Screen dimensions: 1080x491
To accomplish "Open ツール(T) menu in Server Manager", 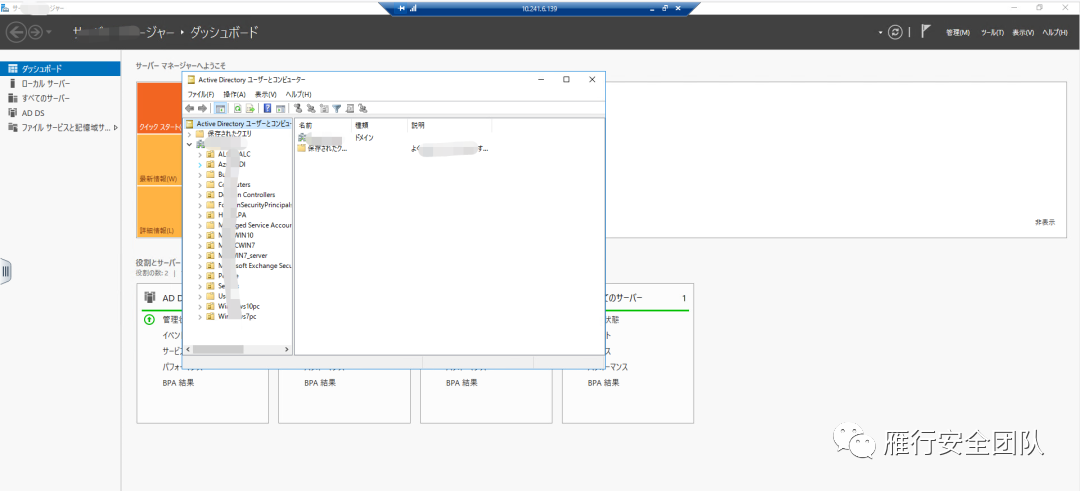I will tap(992, 32).
